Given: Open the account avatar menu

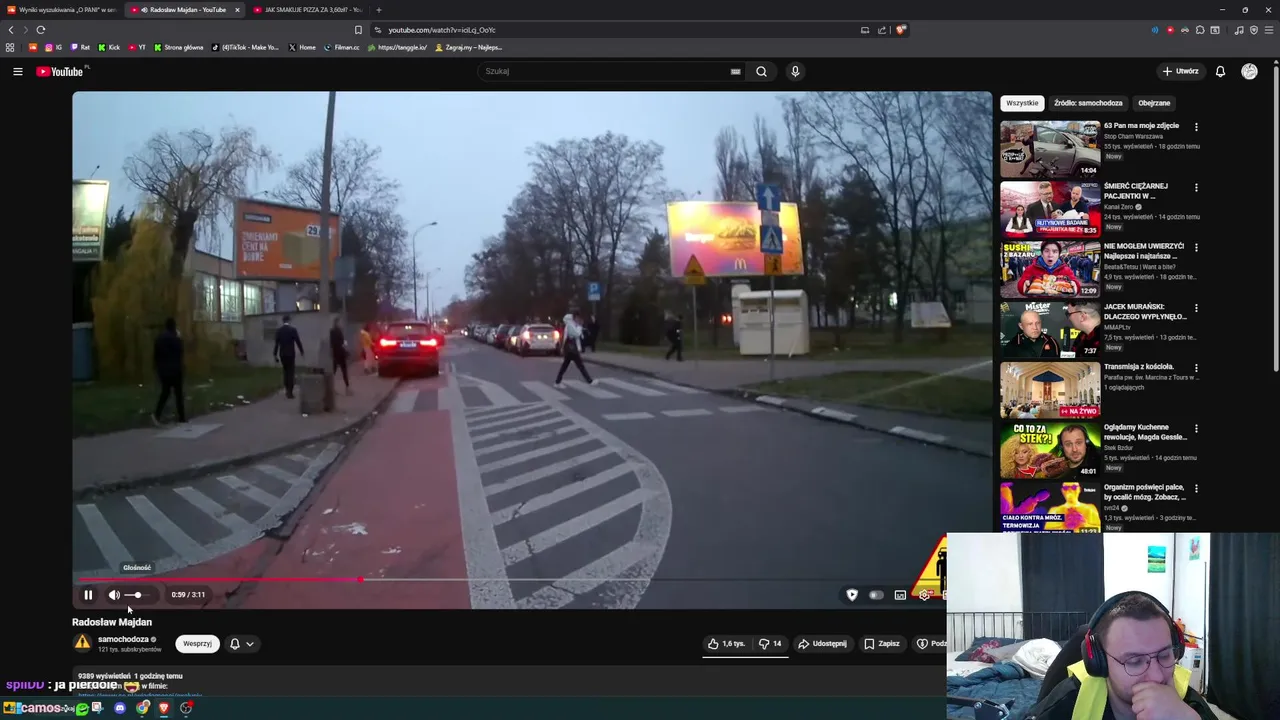Looking at the screenshot, I should 1249,71.
